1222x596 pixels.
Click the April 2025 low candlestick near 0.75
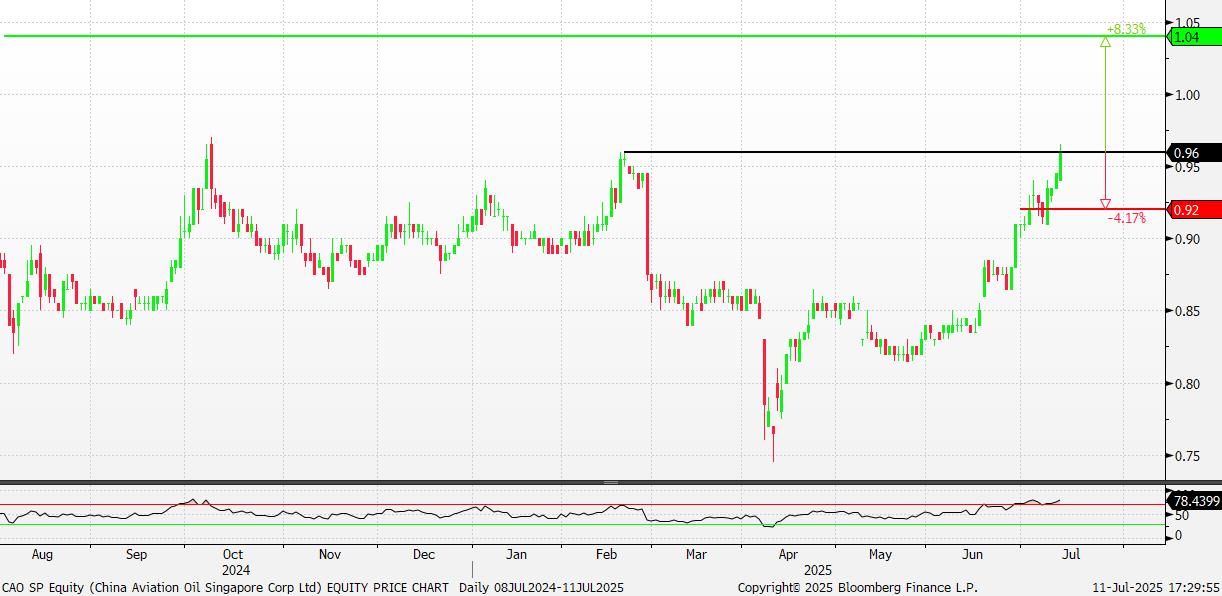(773, 443)
